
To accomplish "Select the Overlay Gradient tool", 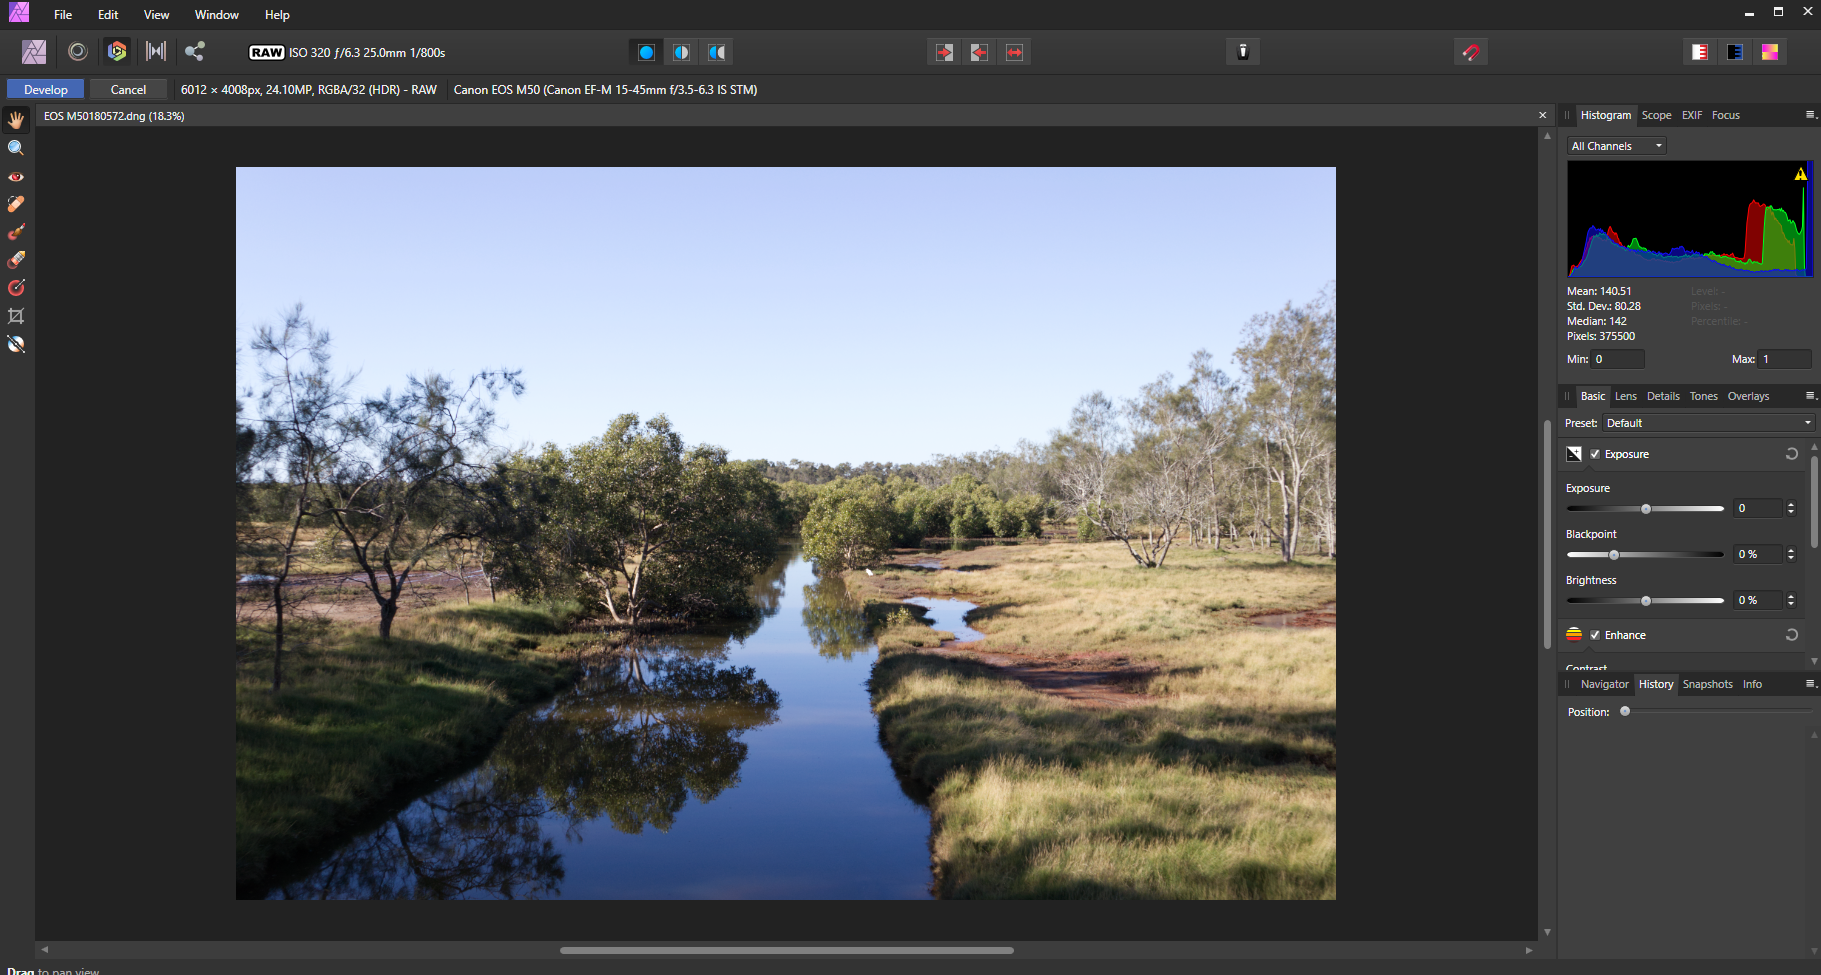I will [16, 288].
